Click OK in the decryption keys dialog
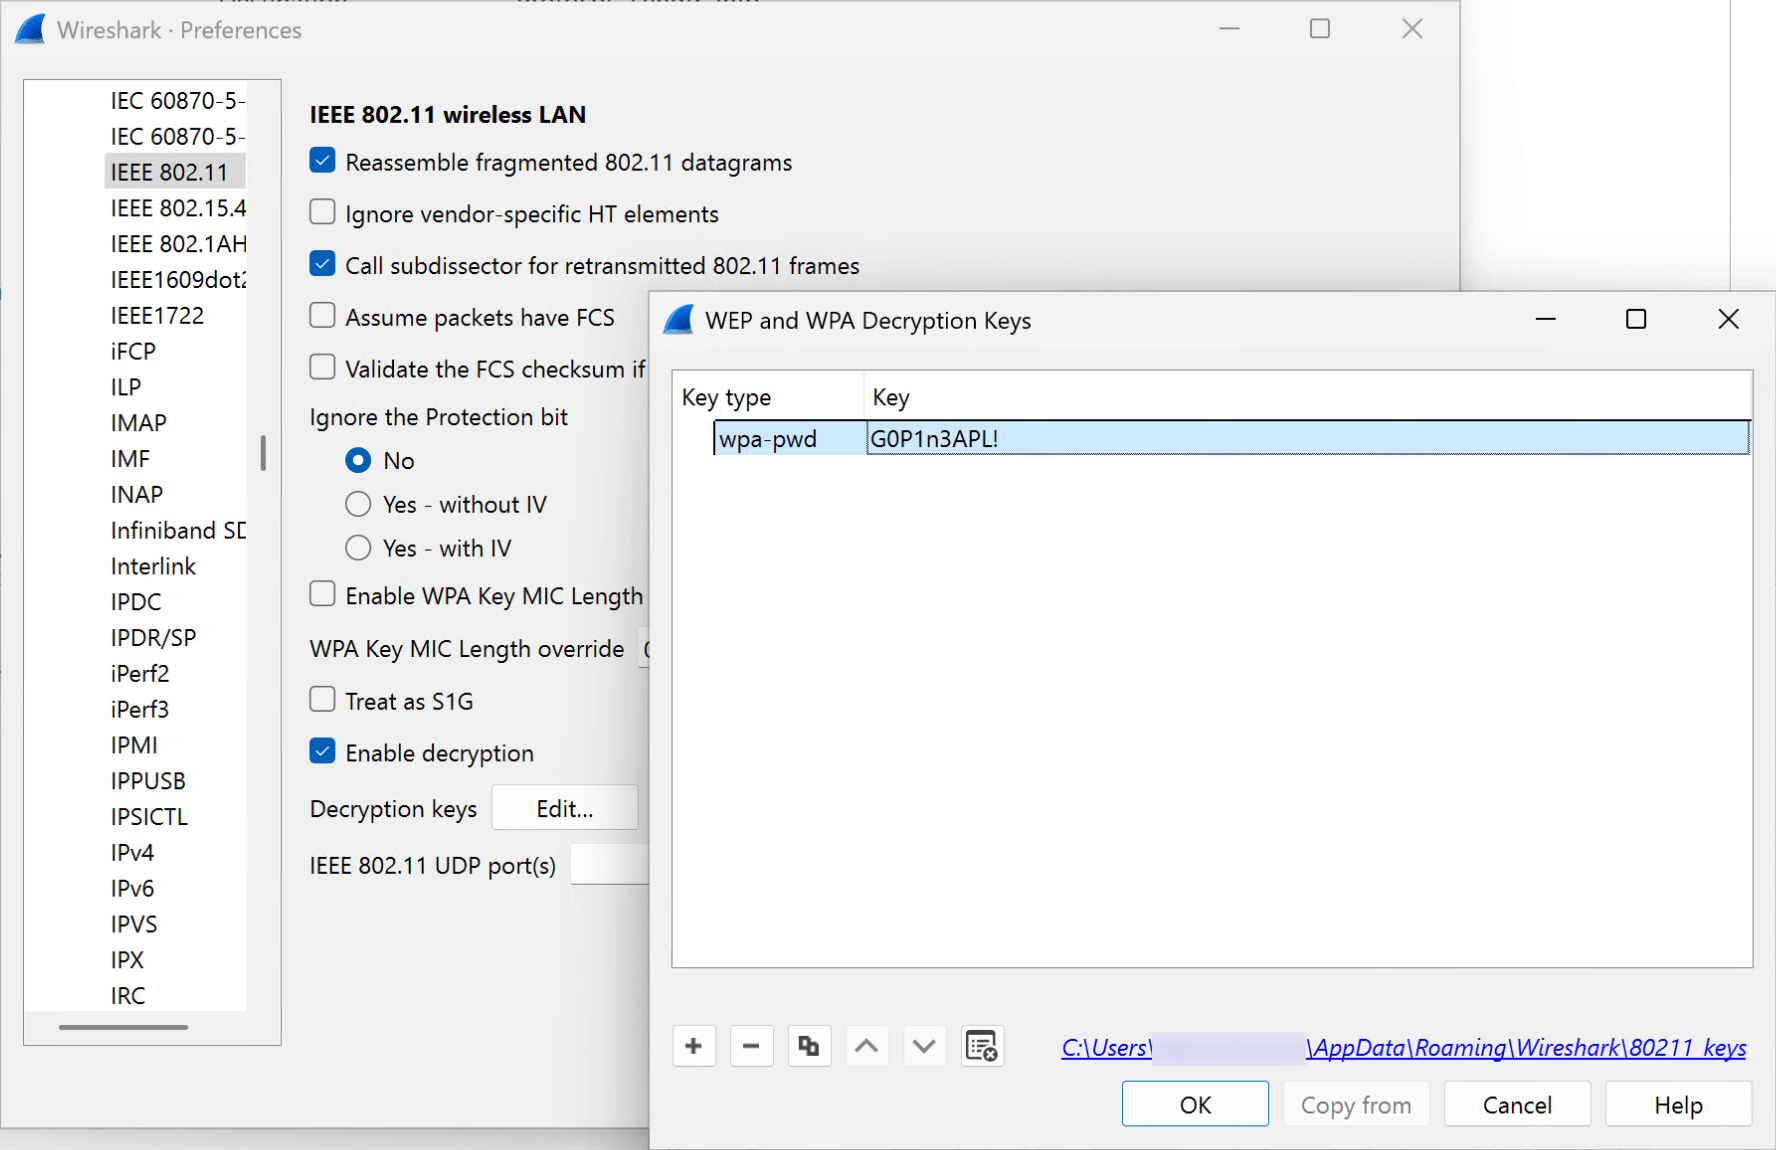Viewport: 1776px width, 1150px height. tap(1195, 1104)
